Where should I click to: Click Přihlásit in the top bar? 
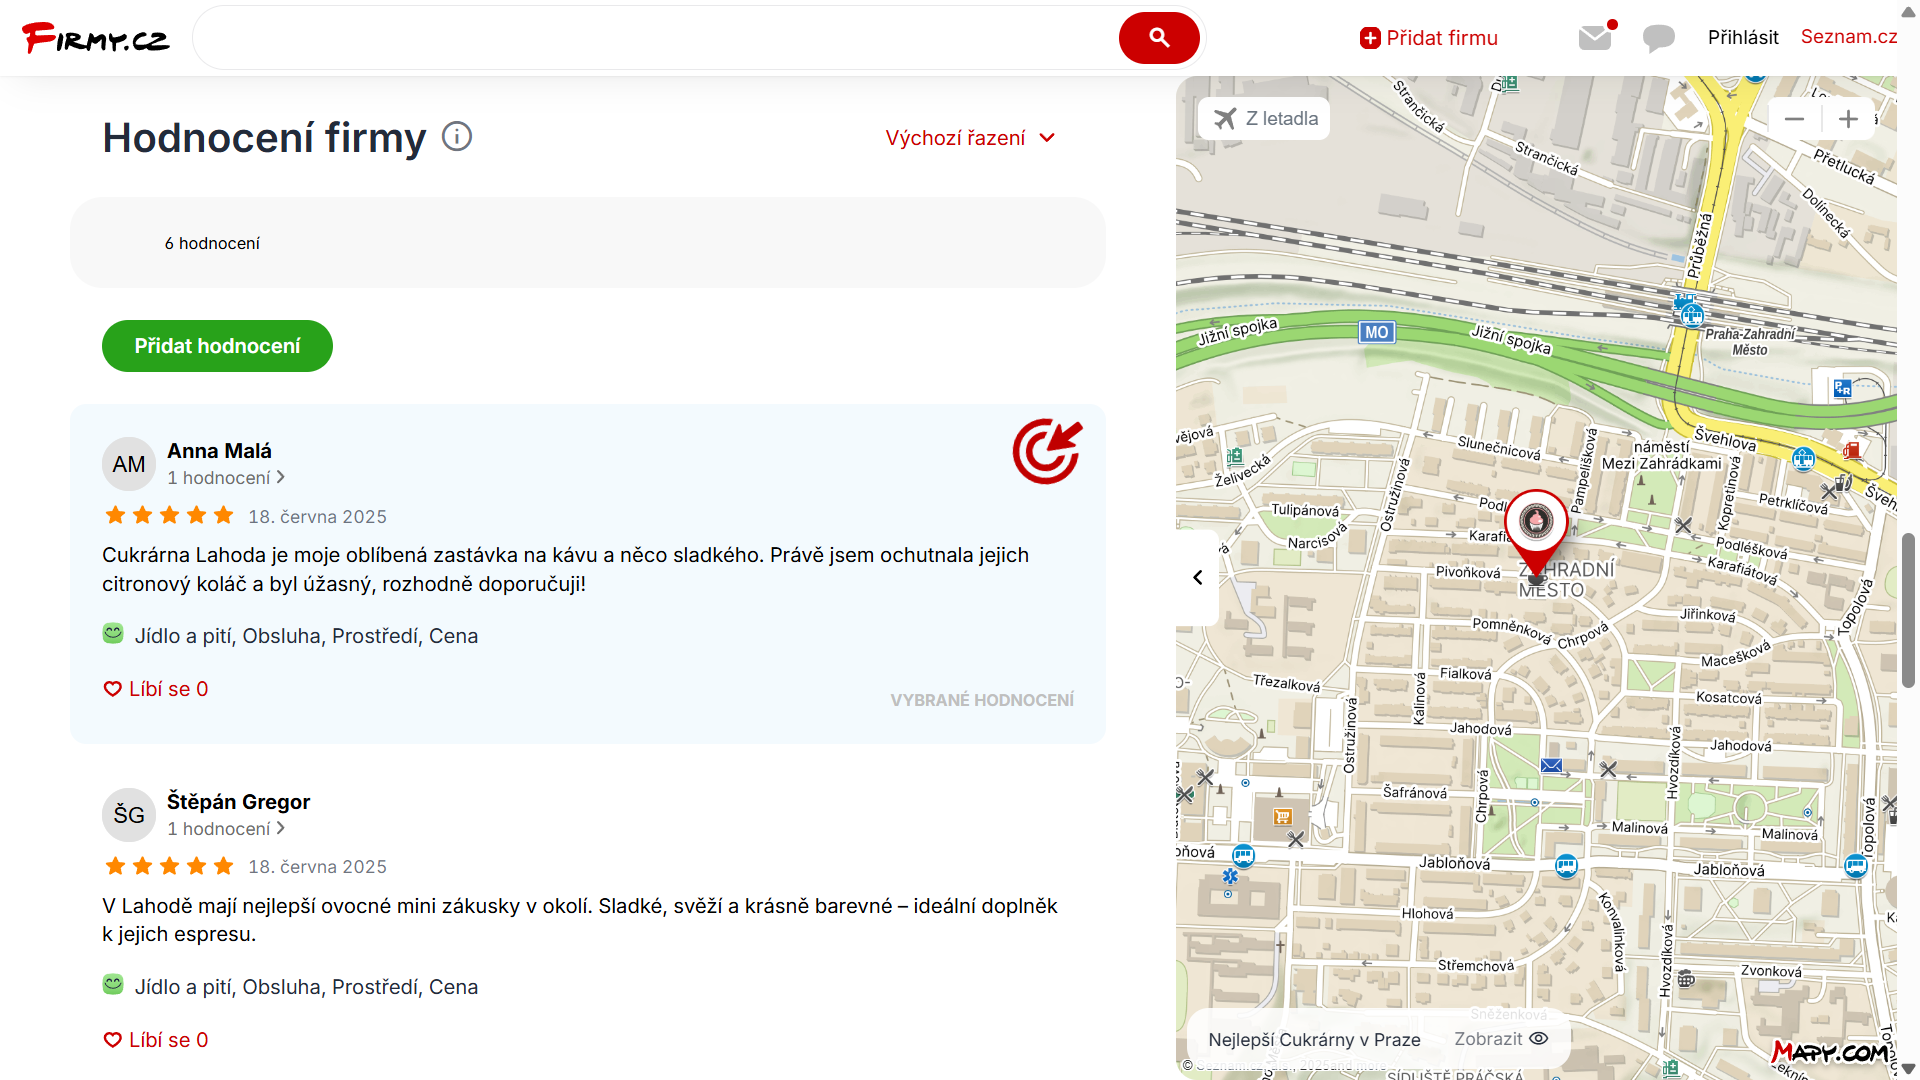coord(1742,37)
